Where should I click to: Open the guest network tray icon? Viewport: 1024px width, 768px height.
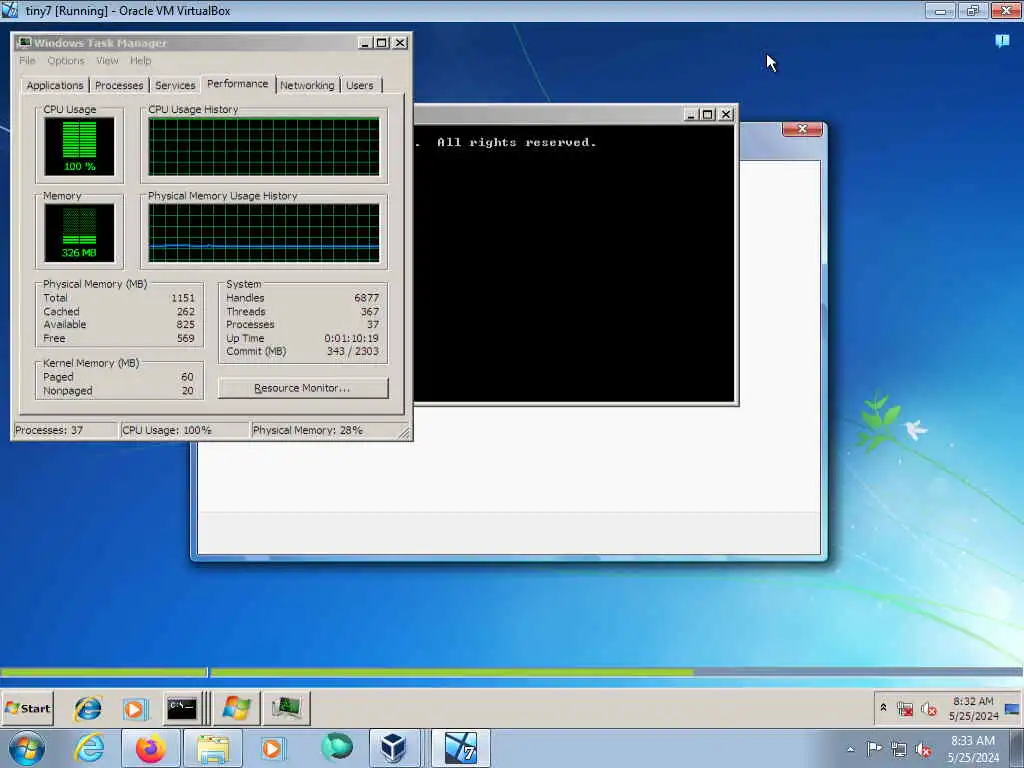pyautogui.click(x=904, y=709)
